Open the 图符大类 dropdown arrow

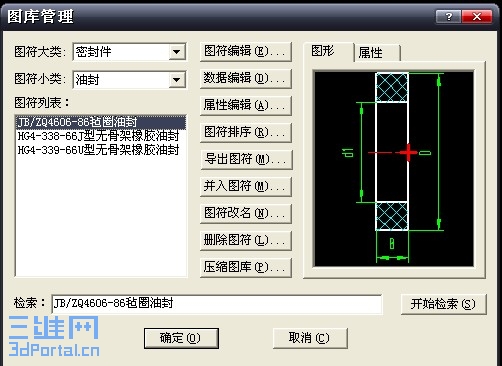(177, 52)
